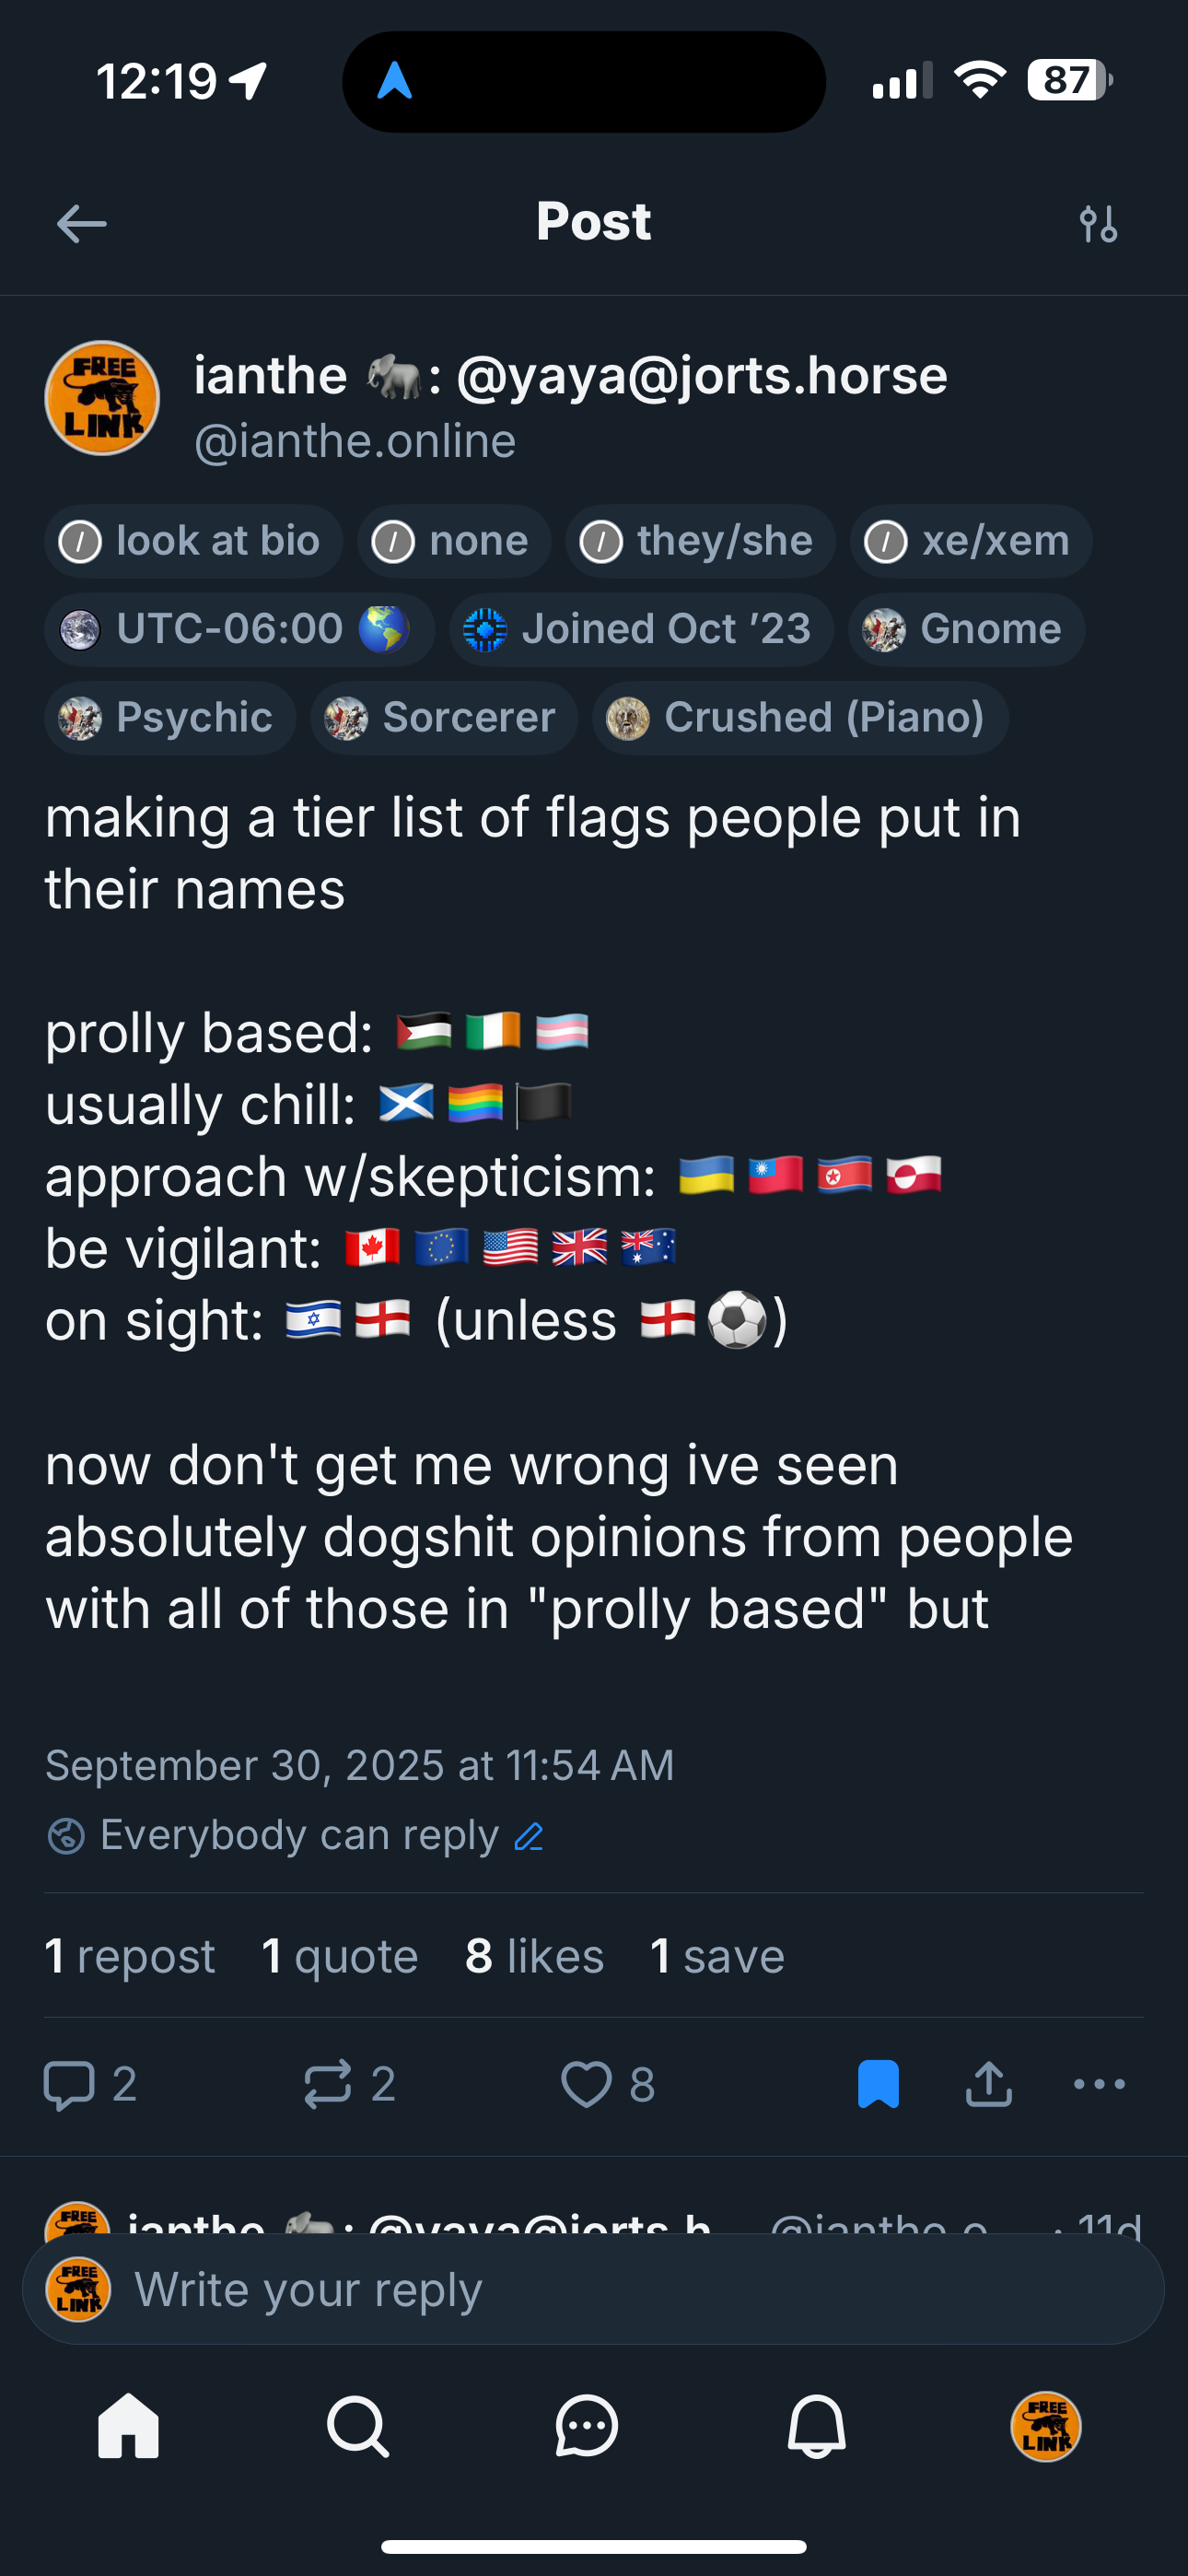
Task: Edit reply settings pencil icon
Action: (x=528, y=1836)
